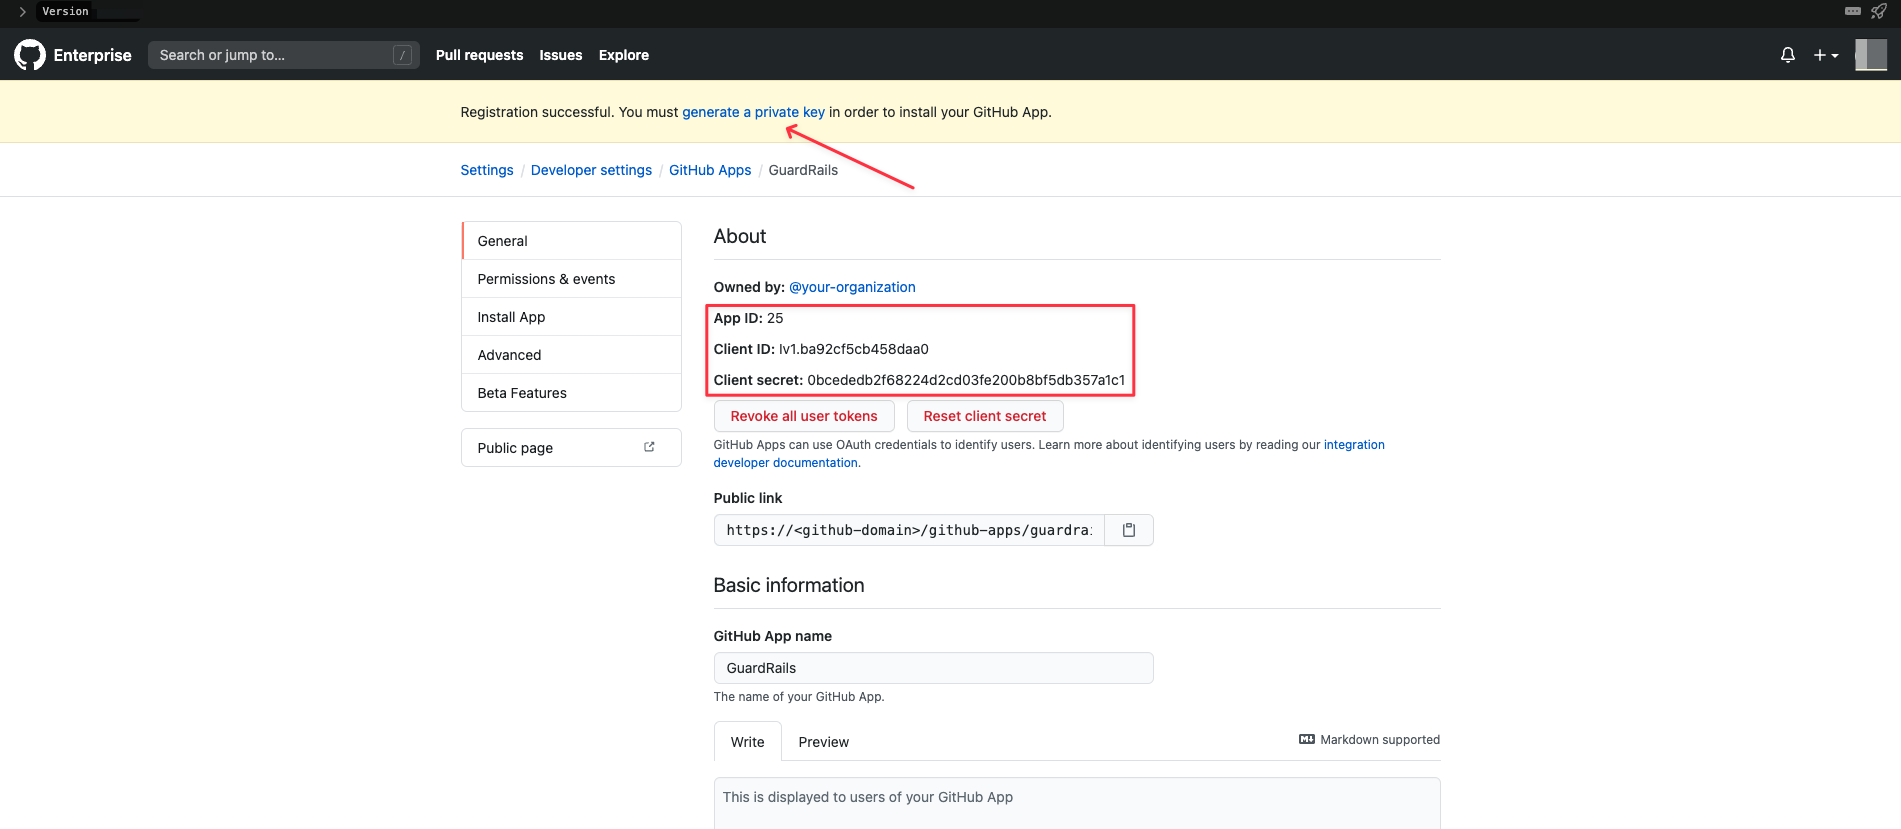This screenshot has width=1901, height=829.
Task: Open integration developer documentation link
Action: (x=1354, y=445)
